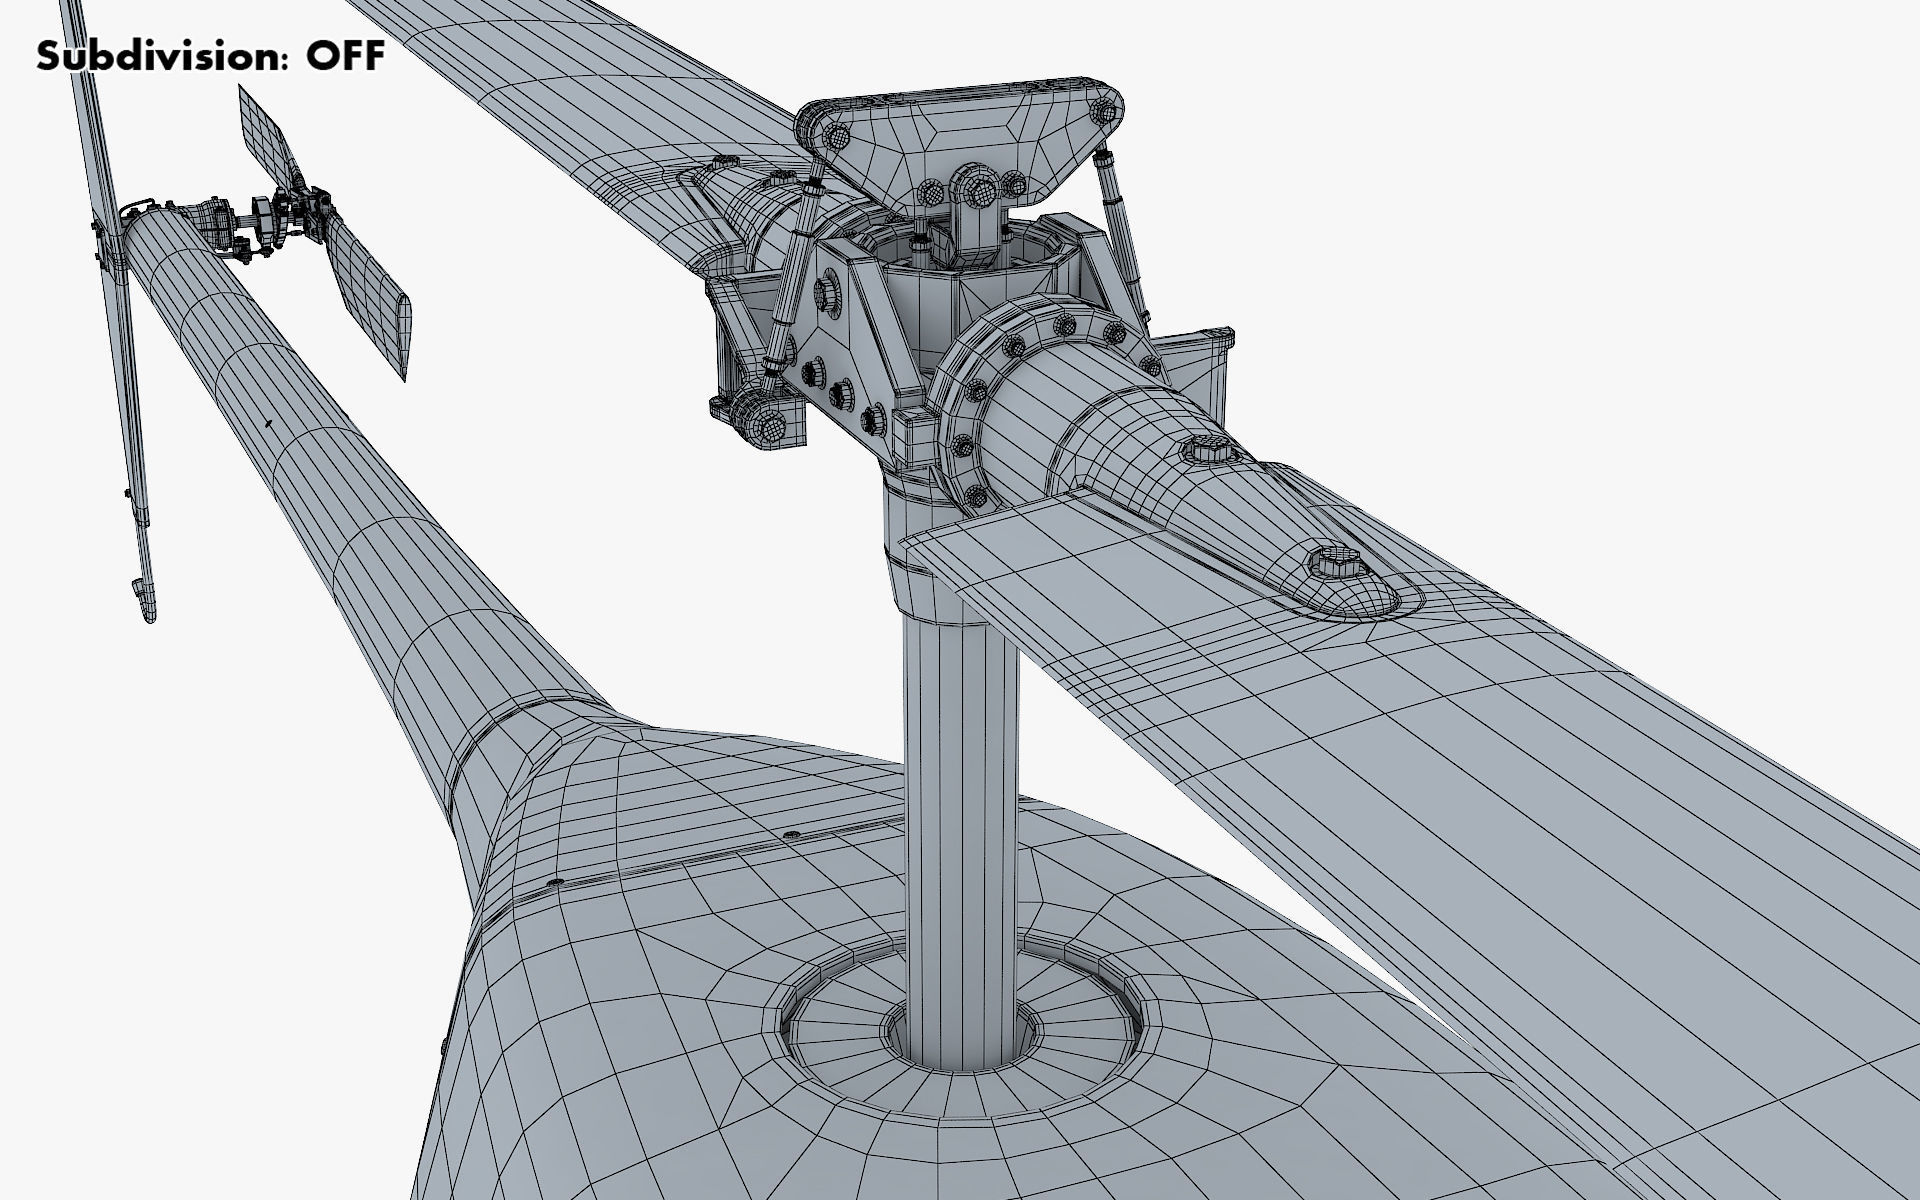Click the 'Subdivision: OFF' label text

coord(211,57)
